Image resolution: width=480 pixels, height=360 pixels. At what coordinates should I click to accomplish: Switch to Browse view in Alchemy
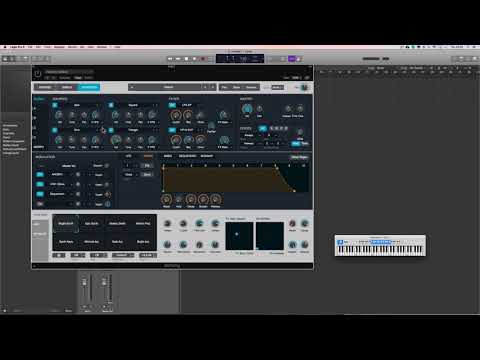[x=45, y=87]
